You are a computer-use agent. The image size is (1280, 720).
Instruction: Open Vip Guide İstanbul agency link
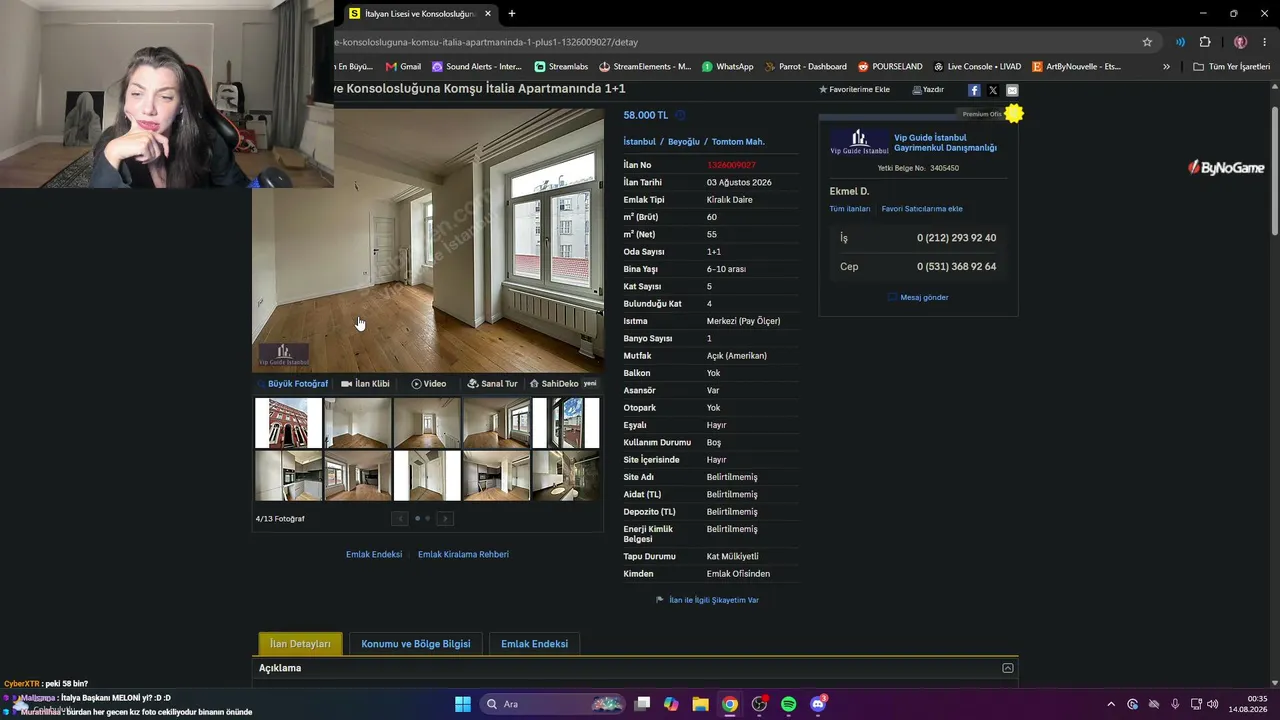pyautogui.click(x=945, y=143)
